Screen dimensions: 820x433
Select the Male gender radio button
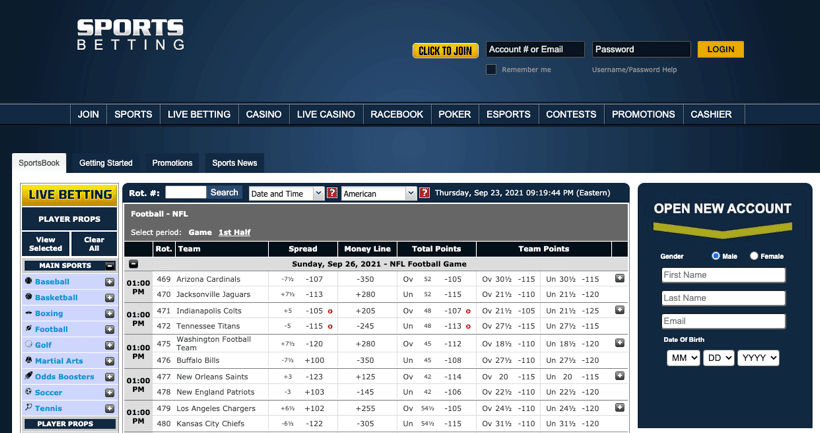coord(715,256)
